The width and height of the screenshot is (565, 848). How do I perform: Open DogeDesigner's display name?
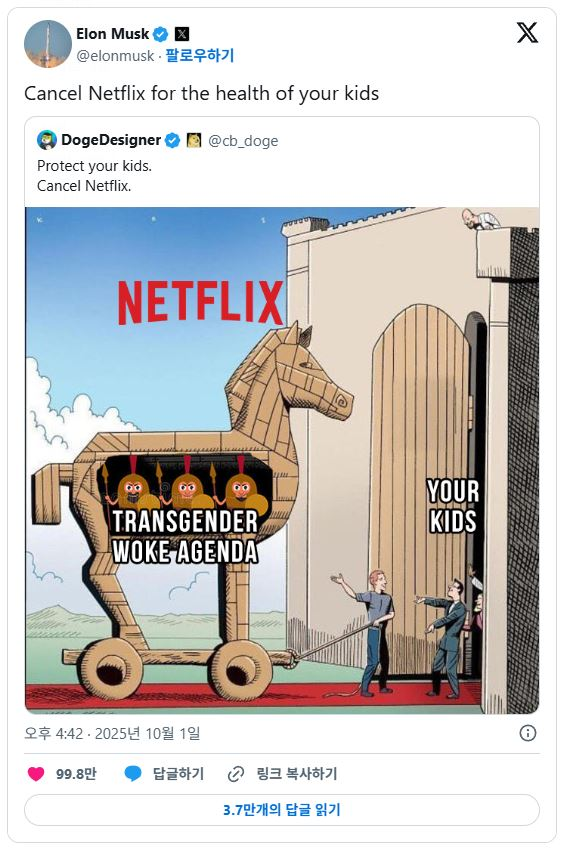pyautogui.click(x=111, y=140)
